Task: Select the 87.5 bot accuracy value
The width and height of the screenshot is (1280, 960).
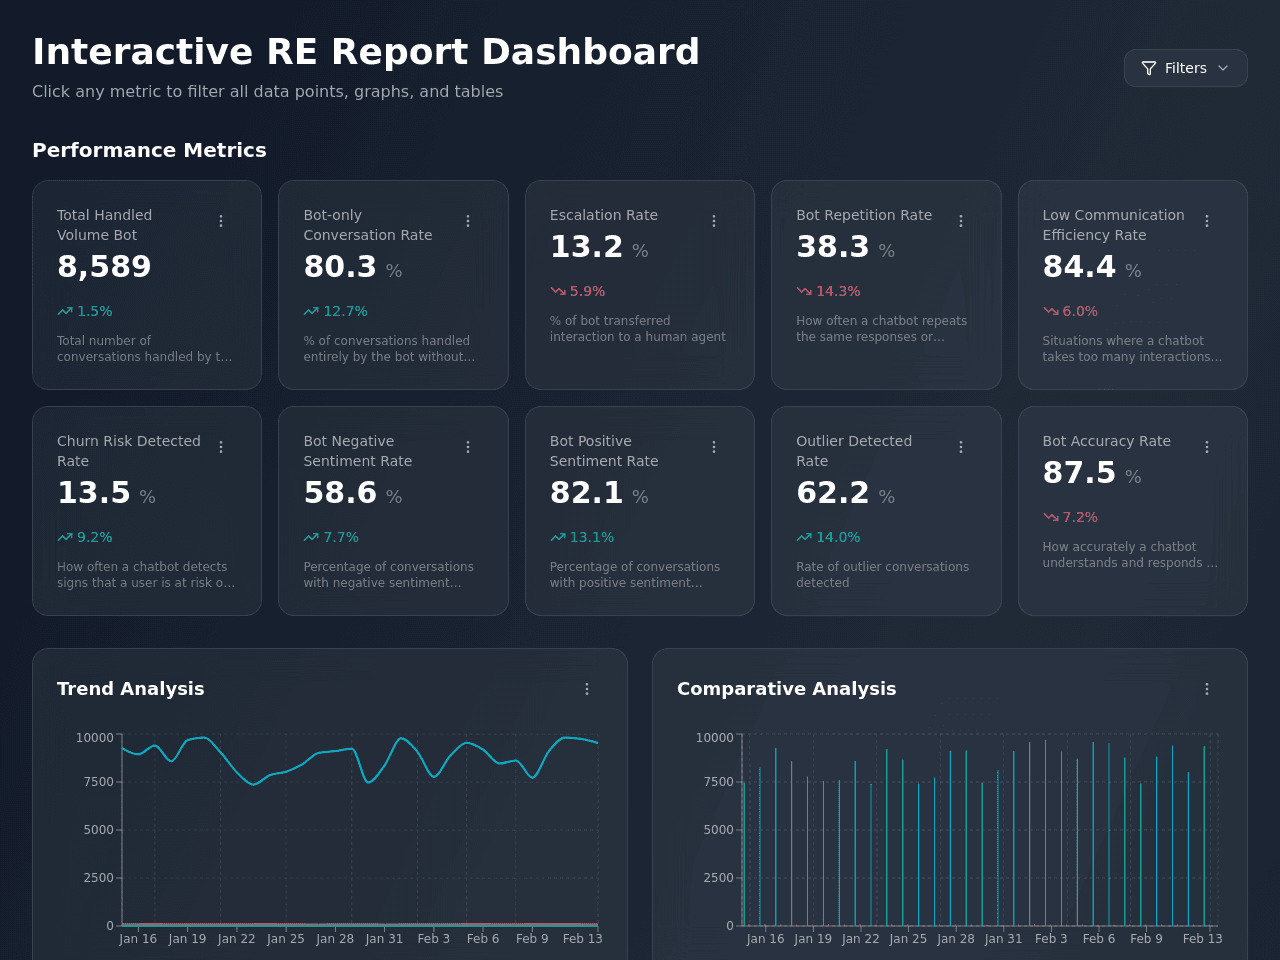Action: pyautogui.click(x=1079, y=473)
